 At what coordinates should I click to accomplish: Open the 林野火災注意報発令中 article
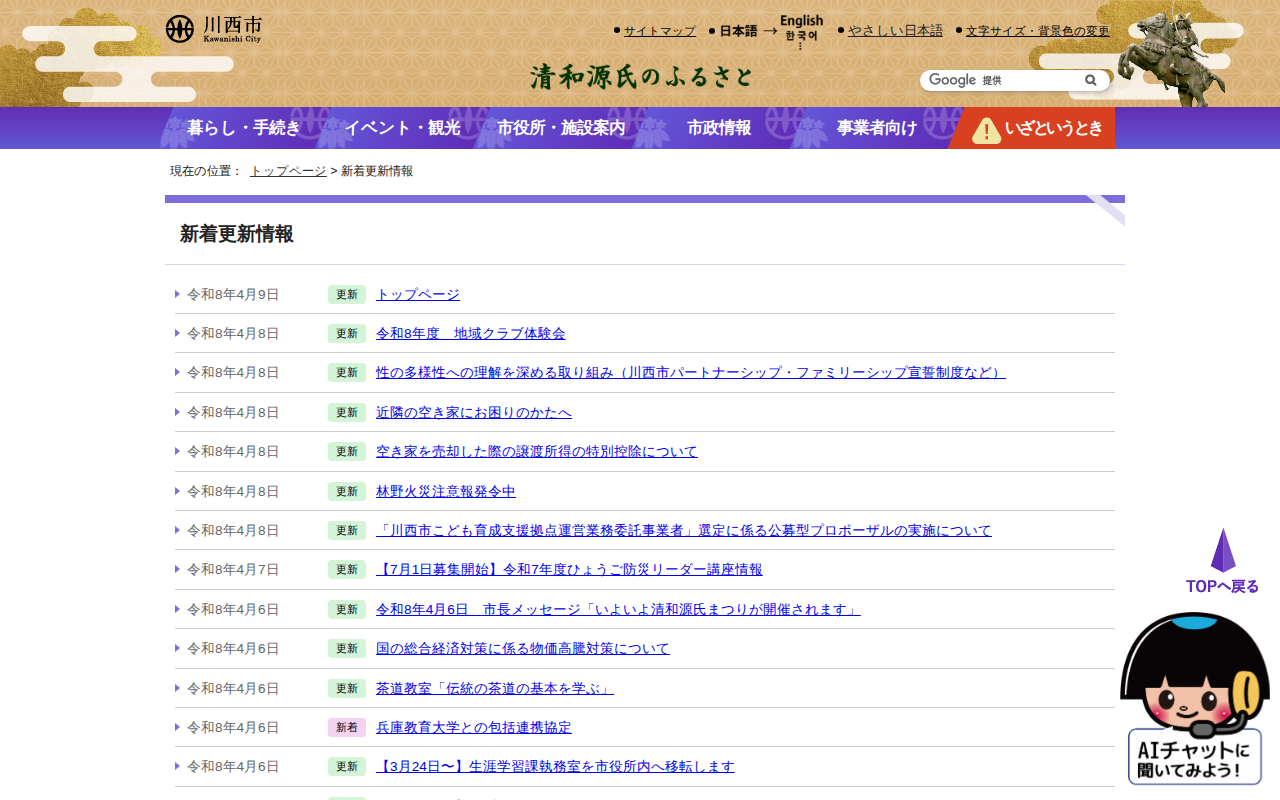[446, 491]
